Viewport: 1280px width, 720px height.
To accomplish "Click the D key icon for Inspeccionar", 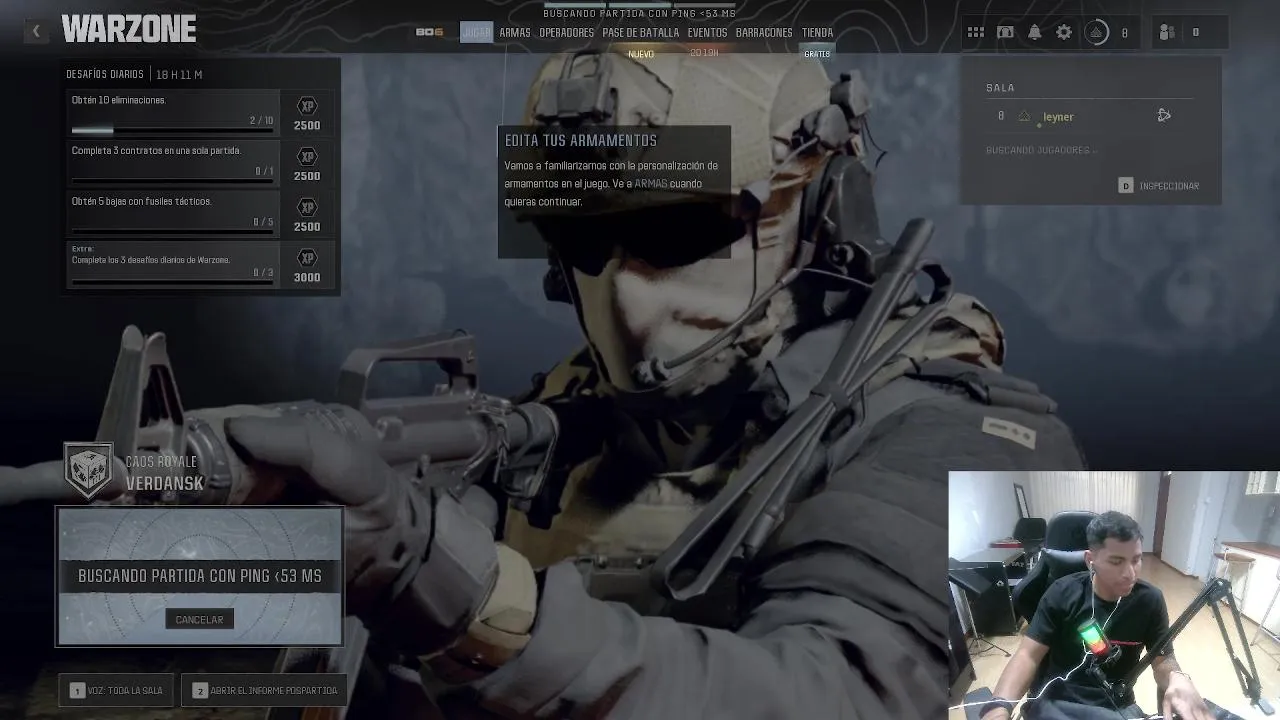I will (x=1126, y=186).
